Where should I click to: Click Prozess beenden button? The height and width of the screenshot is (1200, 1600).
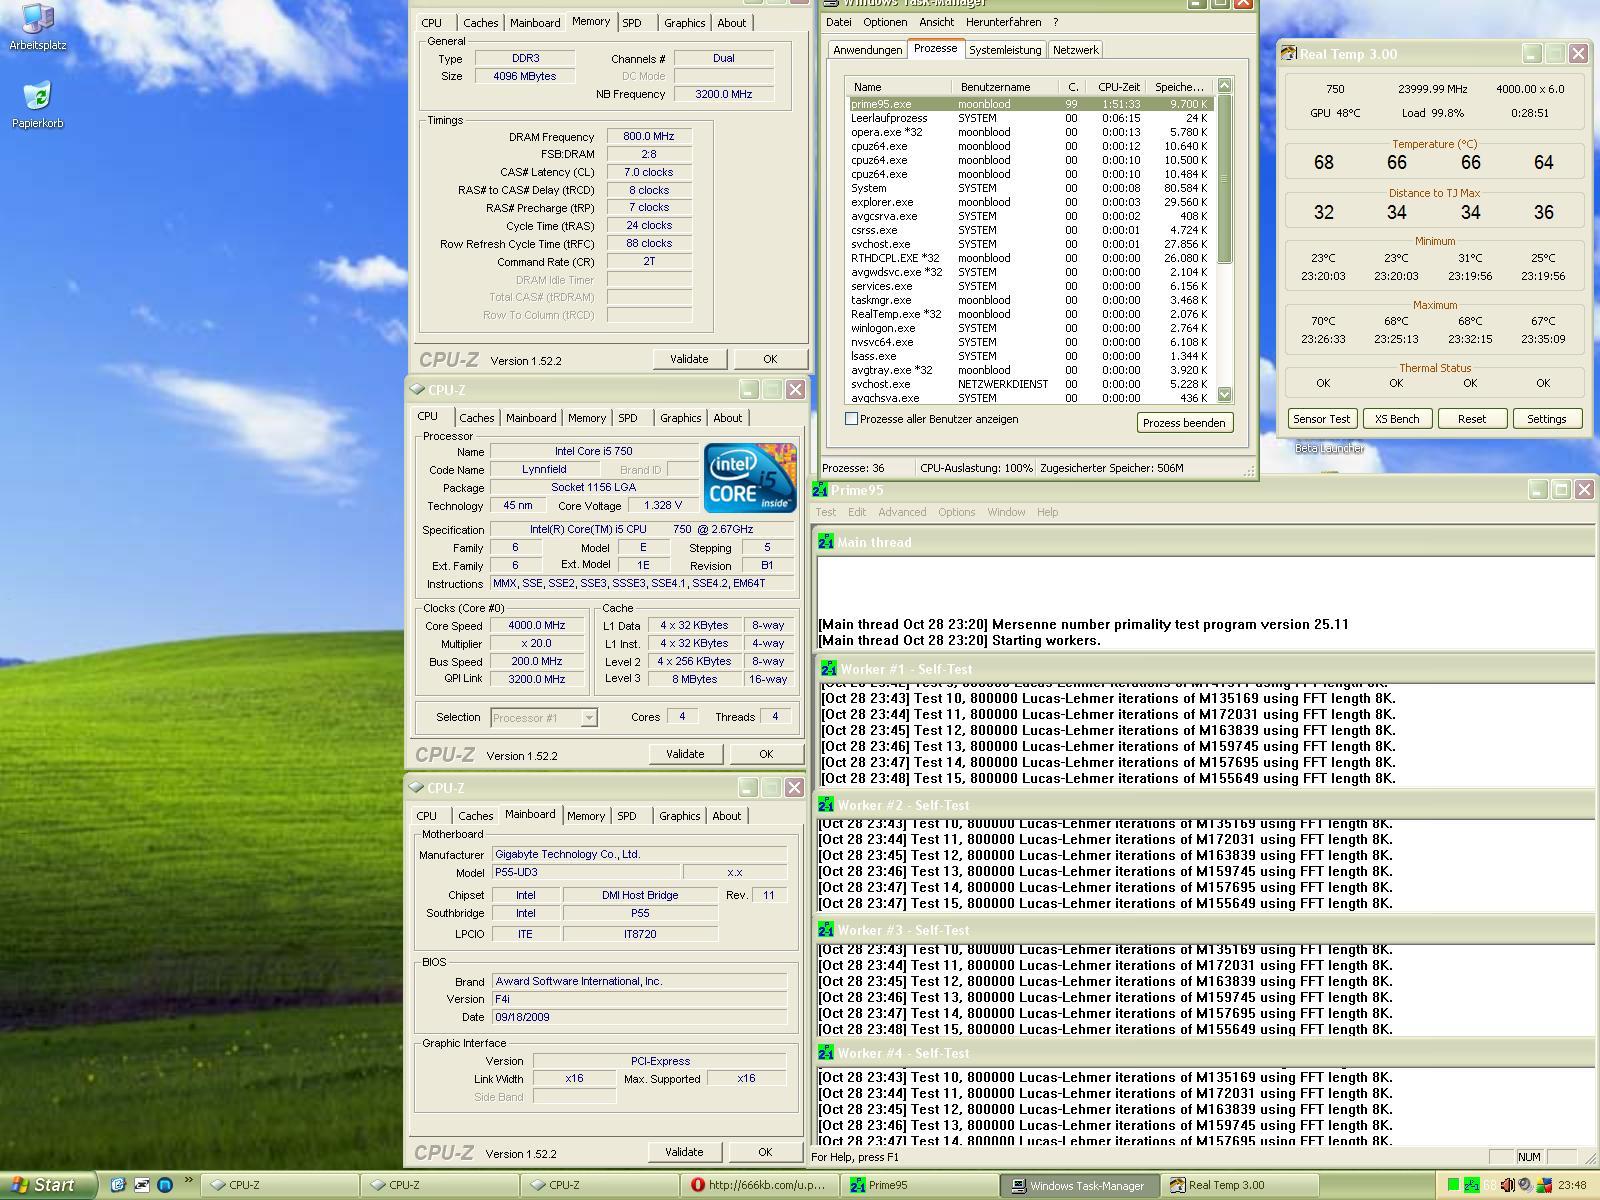tap(1184, 423)
